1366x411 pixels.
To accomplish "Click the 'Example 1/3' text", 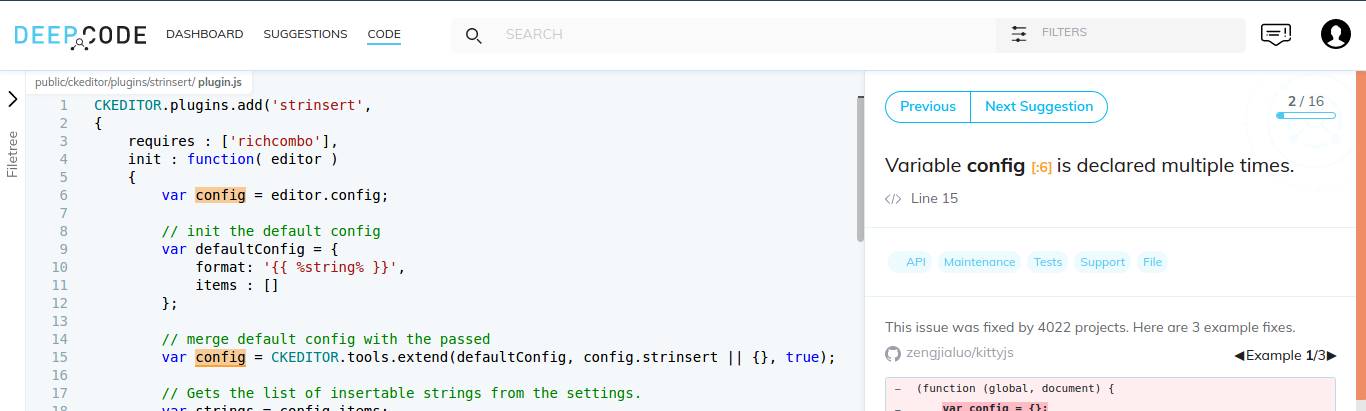I will click(x=1285, y=356).
